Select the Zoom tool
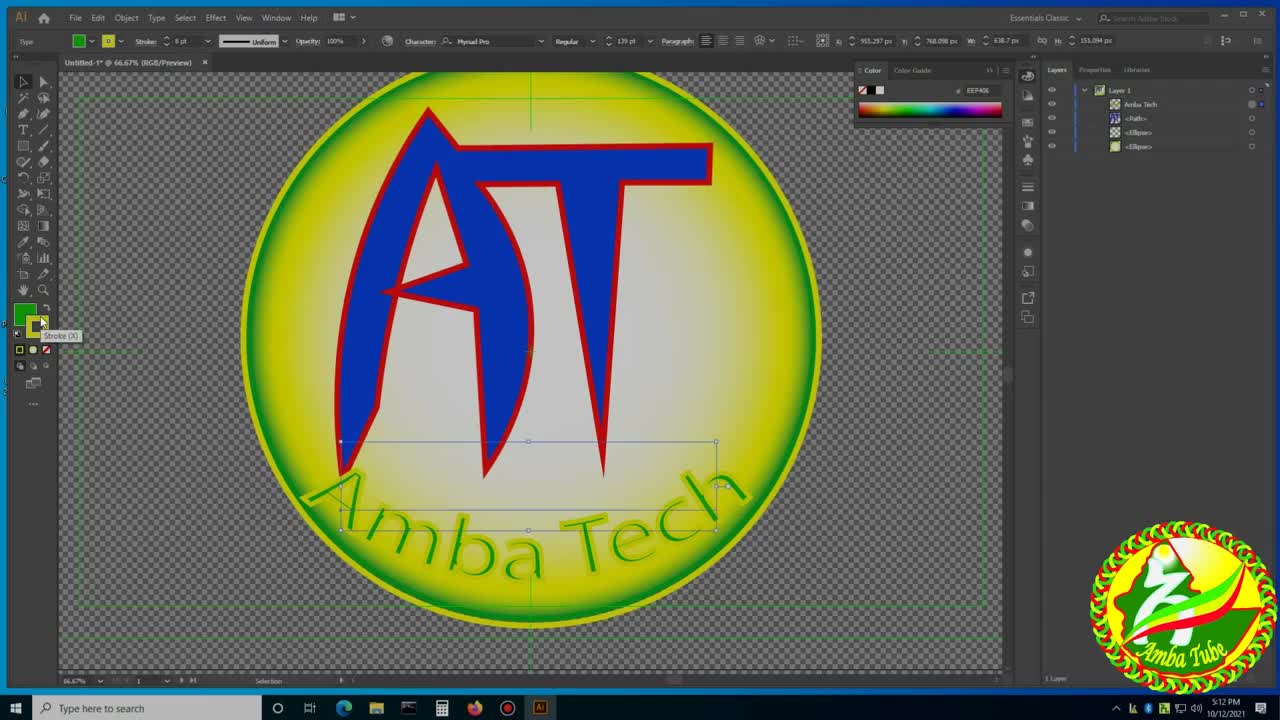The height and width of the screenshot is (720, 1280). click(x=43, y=290)
